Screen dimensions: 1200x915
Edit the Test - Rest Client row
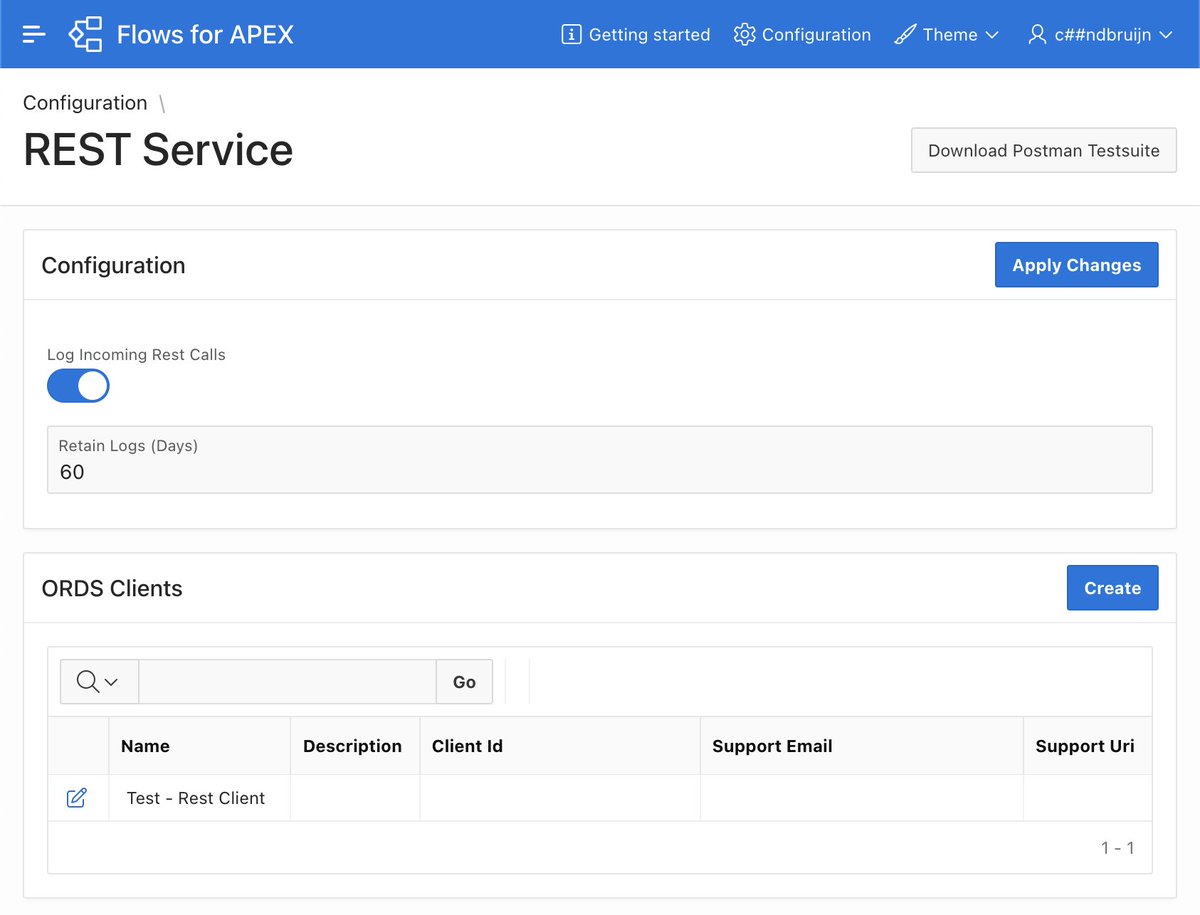tap(77, 798)
